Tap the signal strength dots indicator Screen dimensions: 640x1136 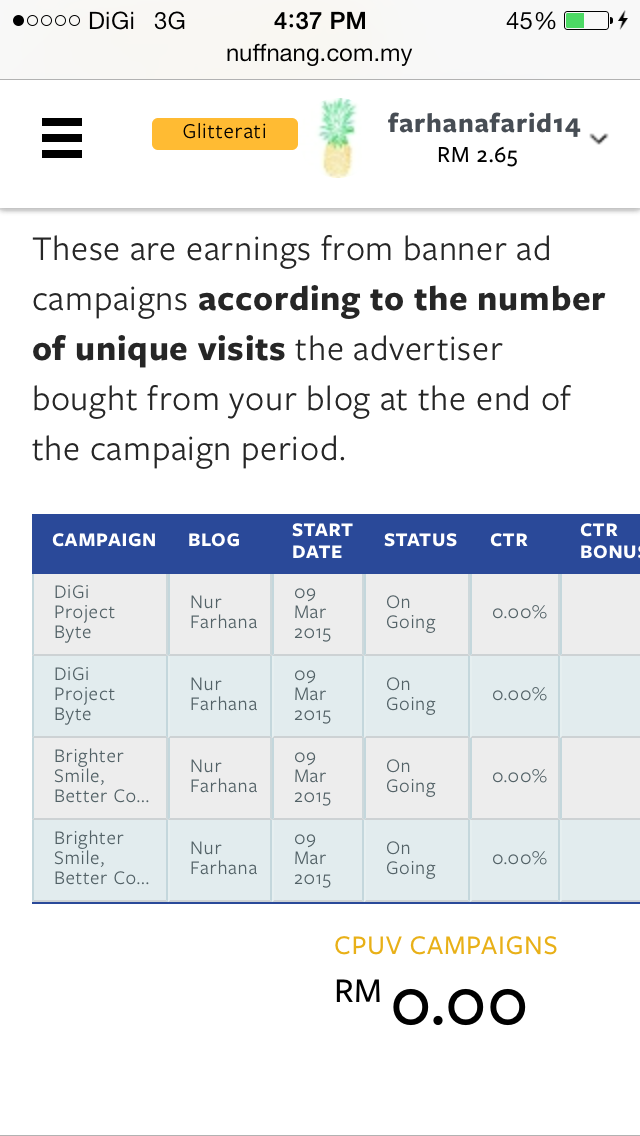coord(46,21)
